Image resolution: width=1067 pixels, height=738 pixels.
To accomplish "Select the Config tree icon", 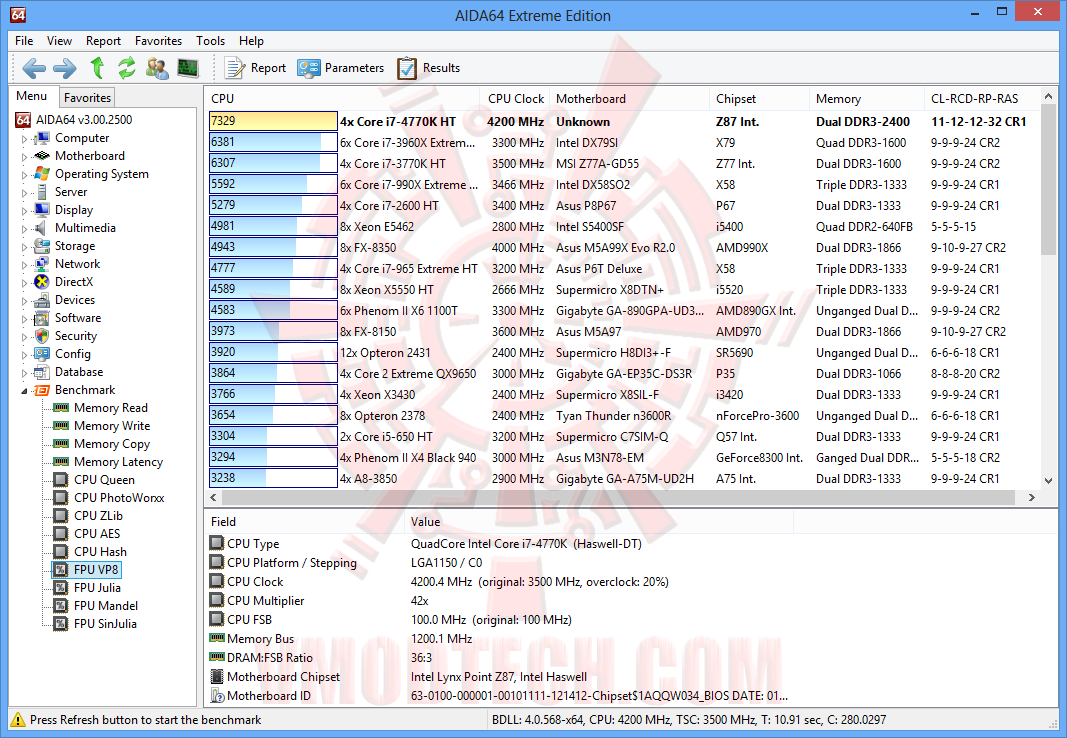I will (x=42, y=354).
